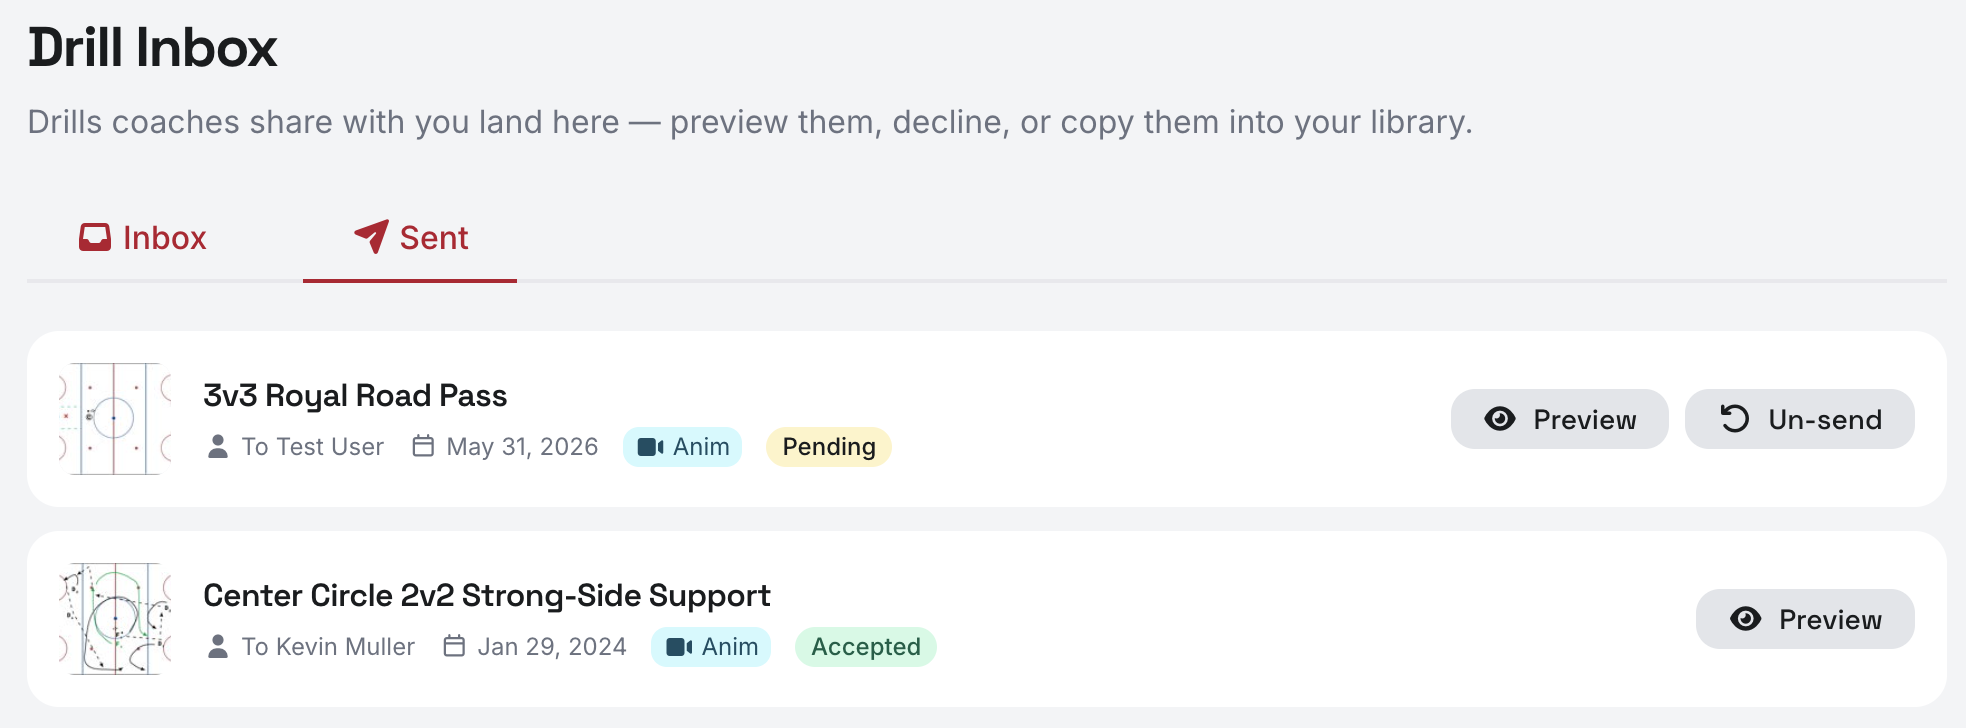Click the 3v3 Royal Road Pass title
The image size is (1966, 728).
tap(355, 396)
